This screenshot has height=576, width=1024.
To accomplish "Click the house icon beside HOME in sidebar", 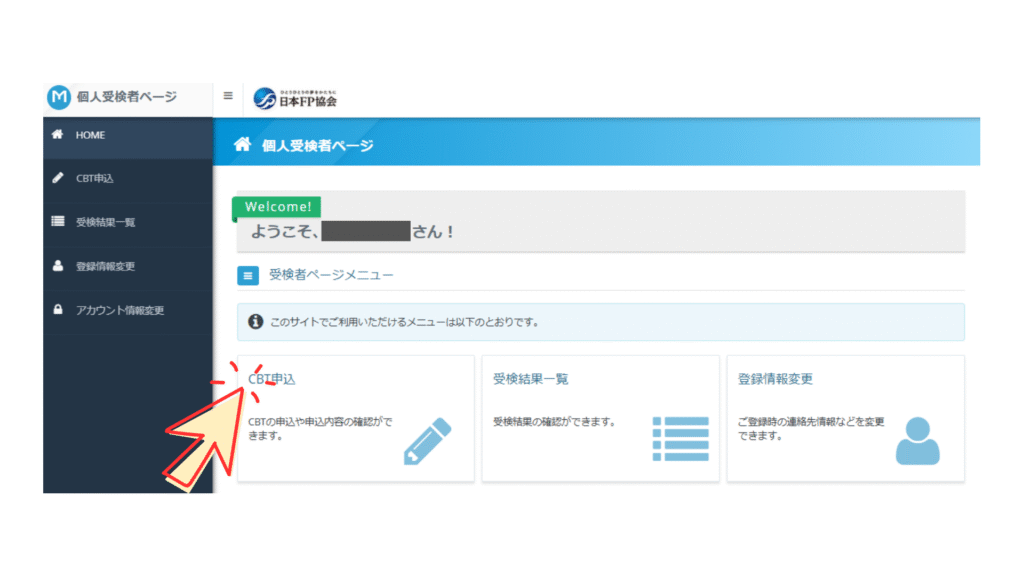I will pos(58,135).
